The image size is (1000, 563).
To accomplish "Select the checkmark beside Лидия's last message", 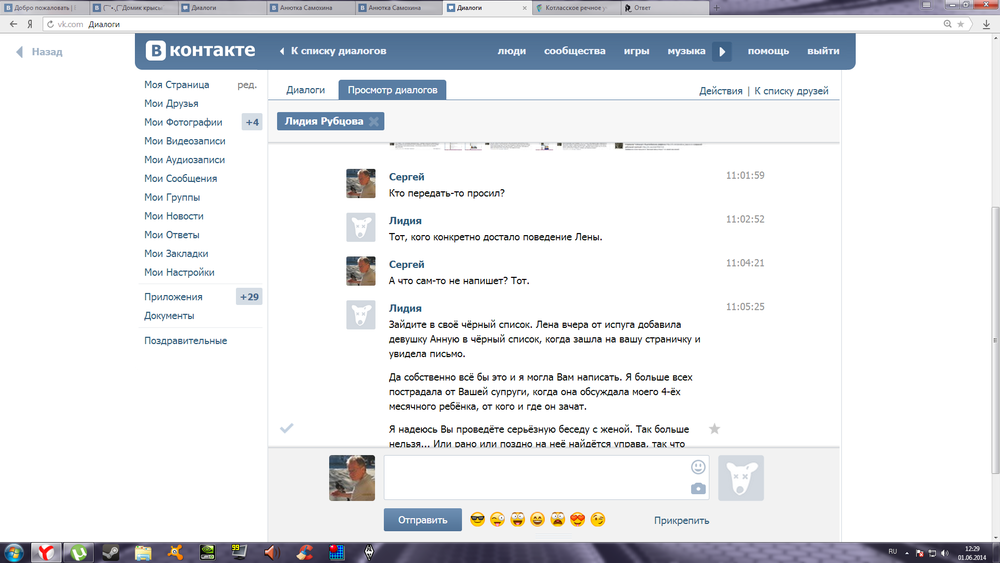I will point(287,428).
